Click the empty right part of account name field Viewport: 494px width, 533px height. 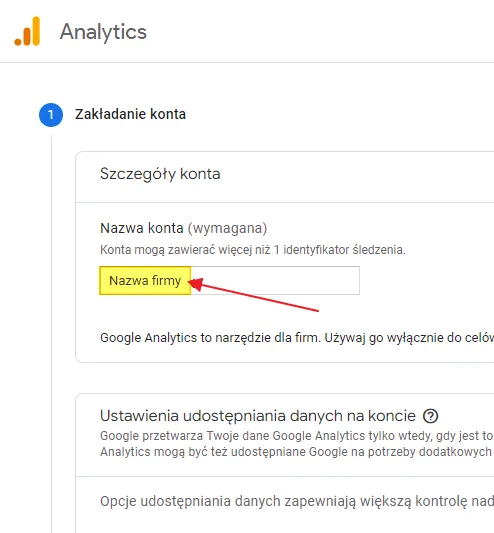(275, 280)
